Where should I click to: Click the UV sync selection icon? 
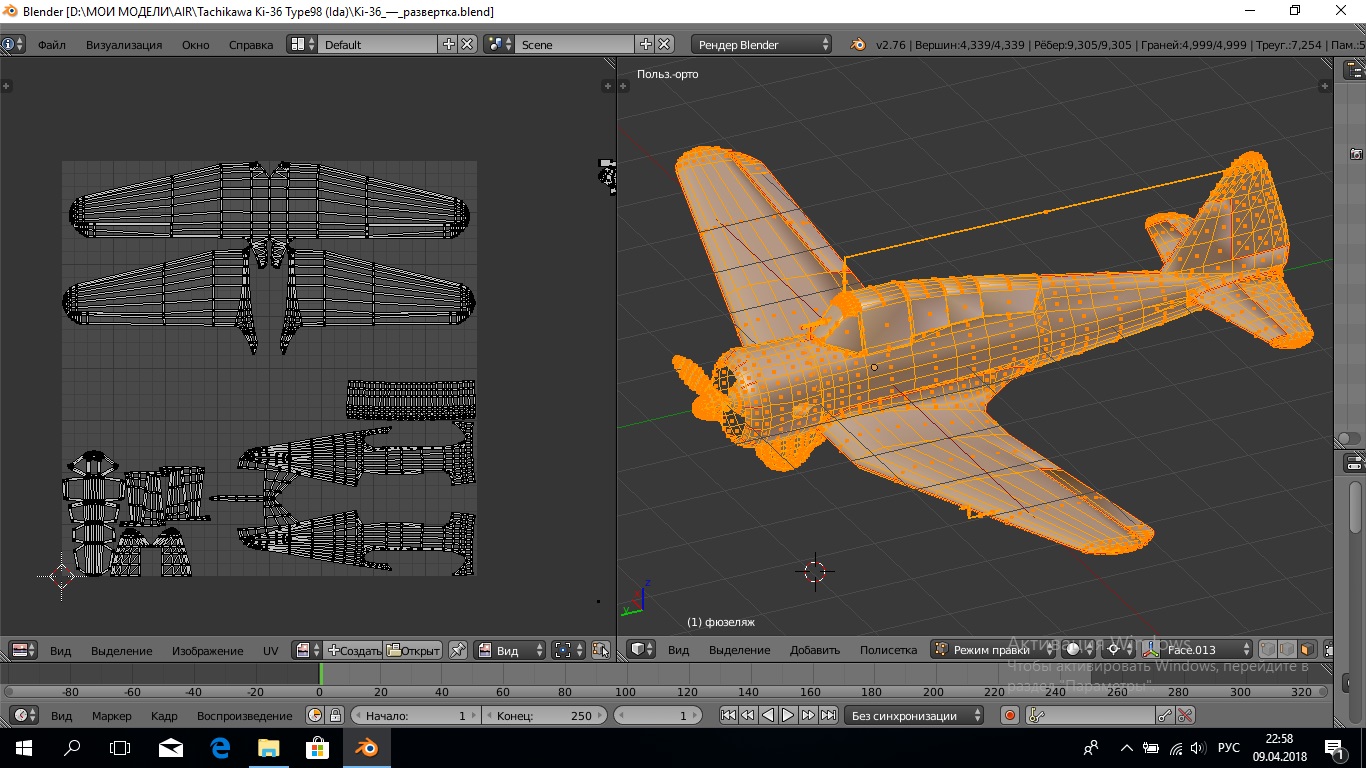pos(600,650)
